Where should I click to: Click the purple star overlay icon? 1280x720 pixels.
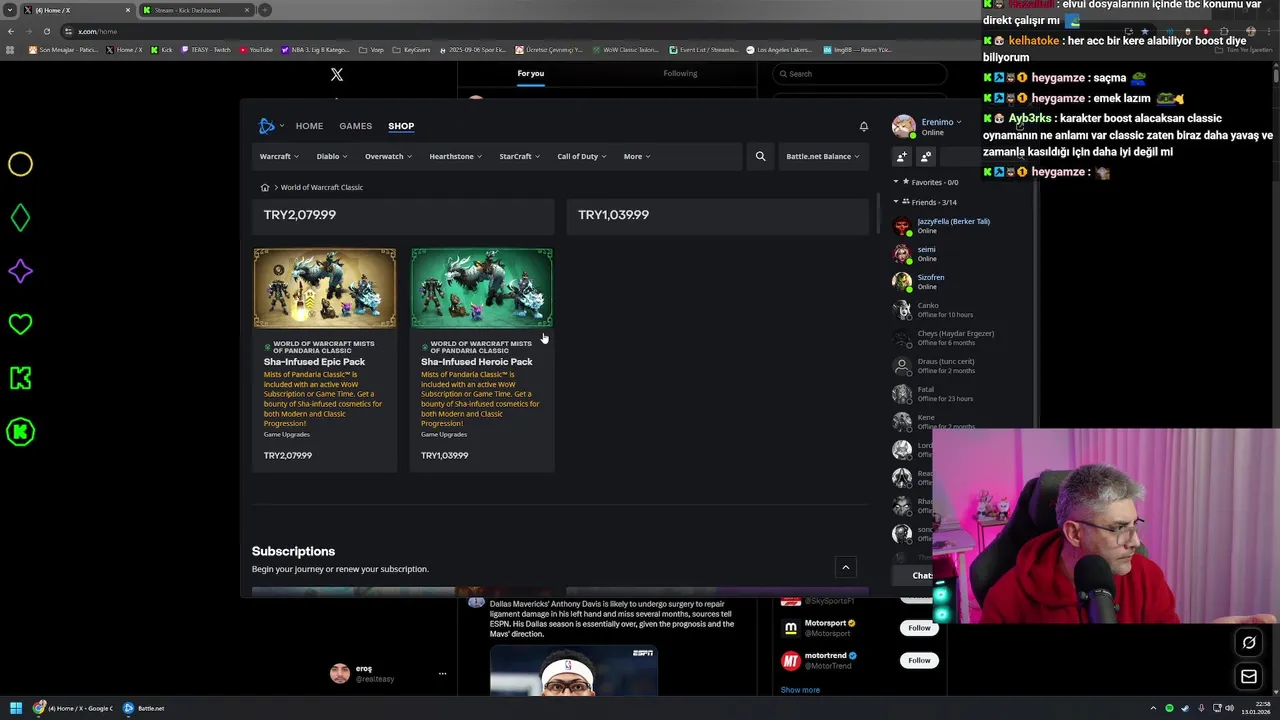[x=20, y=271]
